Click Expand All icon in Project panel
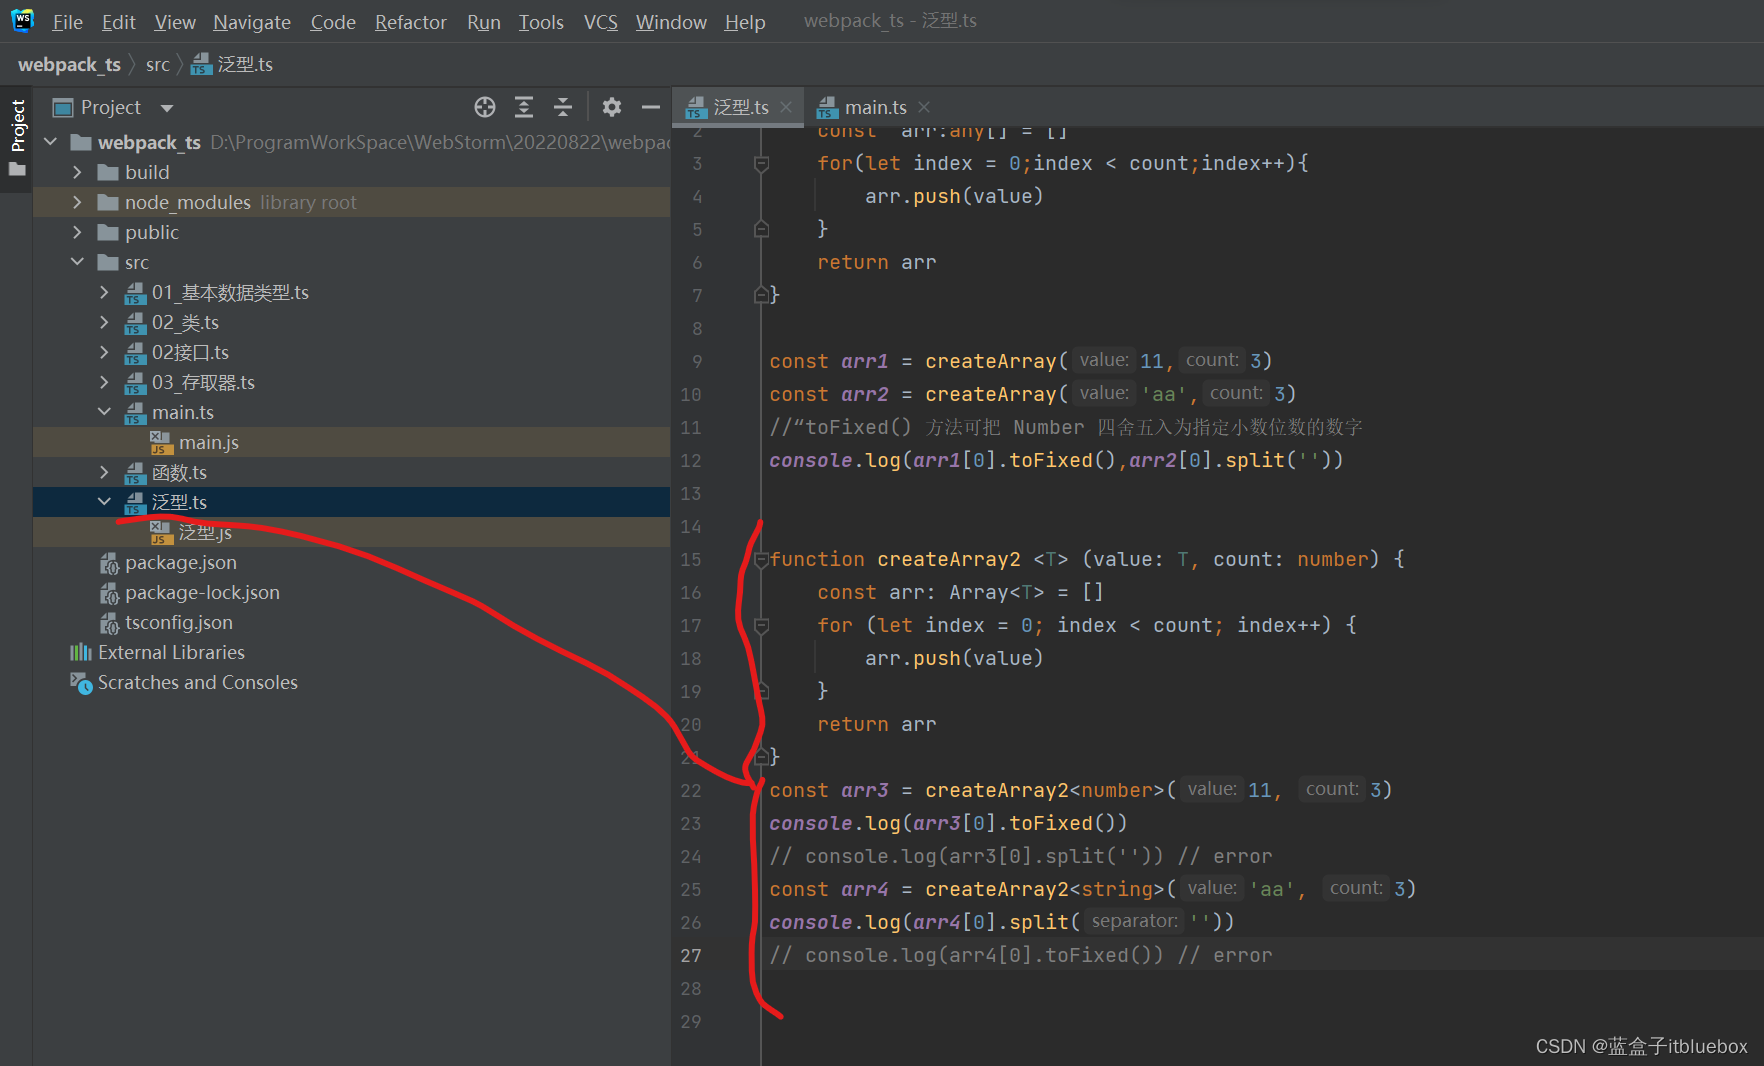 (x=524, y=107)
